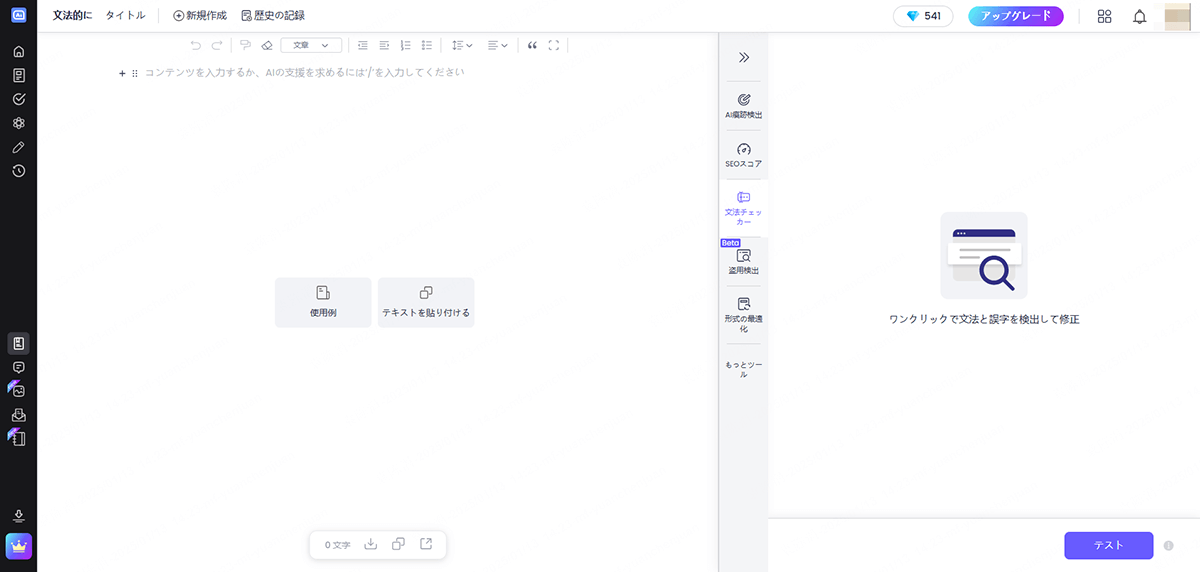This screenshot has height=572, width=1200.
Task: Toggle fullscreen editor mode
Action: pyautogui.click(x=554, y=45)
